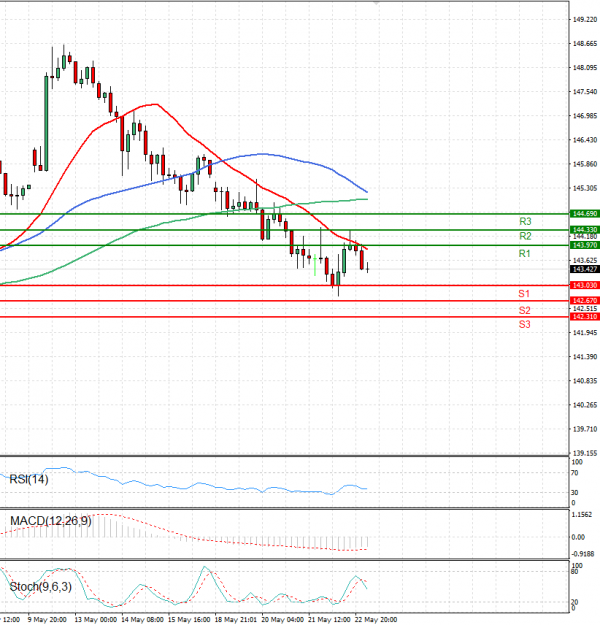
Task: Click the red 142.670 price tag
Action: [x=584, y=301]
